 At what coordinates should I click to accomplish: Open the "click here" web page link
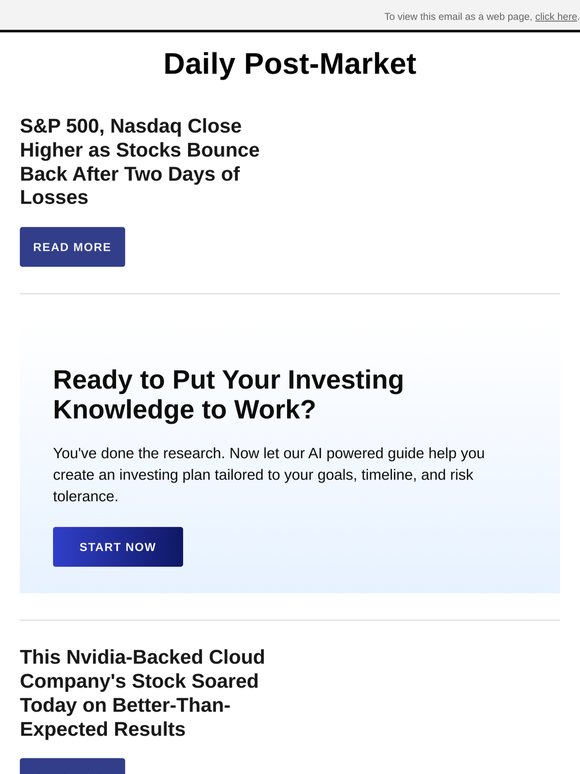556,17
